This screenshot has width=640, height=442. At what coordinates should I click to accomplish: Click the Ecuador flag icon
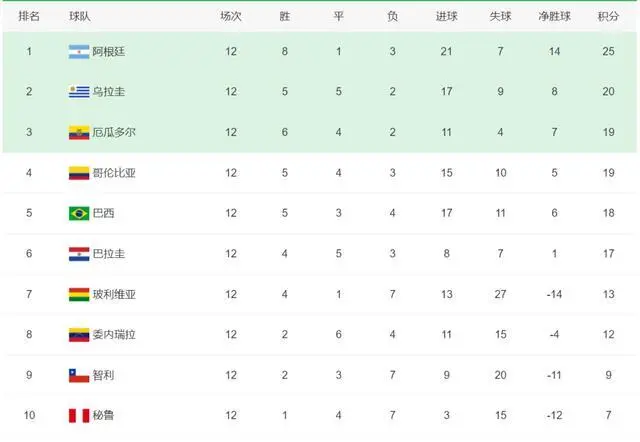tap(79, 133)
